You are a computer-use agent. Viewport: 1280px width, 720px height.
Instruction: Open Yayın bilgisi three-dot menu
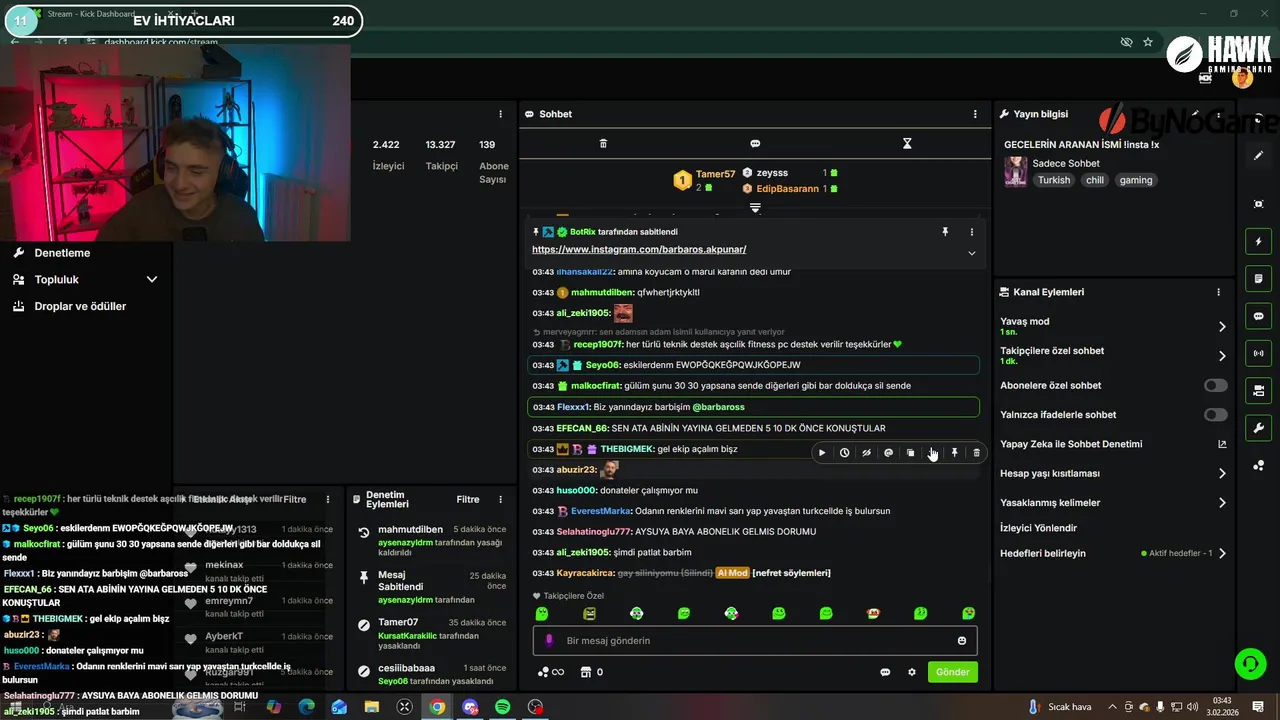coord(1218,114)
